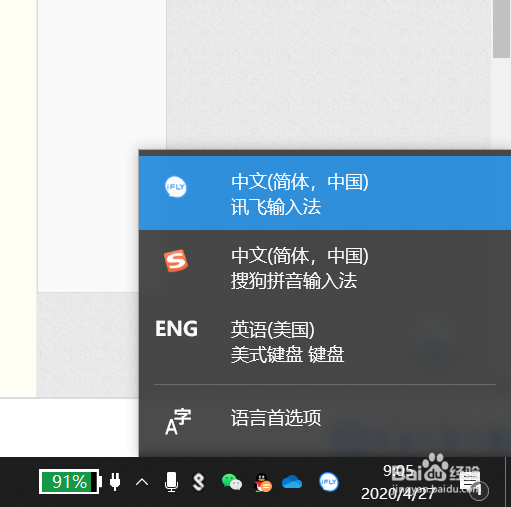511x507 pixels.
Task: Click the white Sogou S tray icon
Action: 198,482
